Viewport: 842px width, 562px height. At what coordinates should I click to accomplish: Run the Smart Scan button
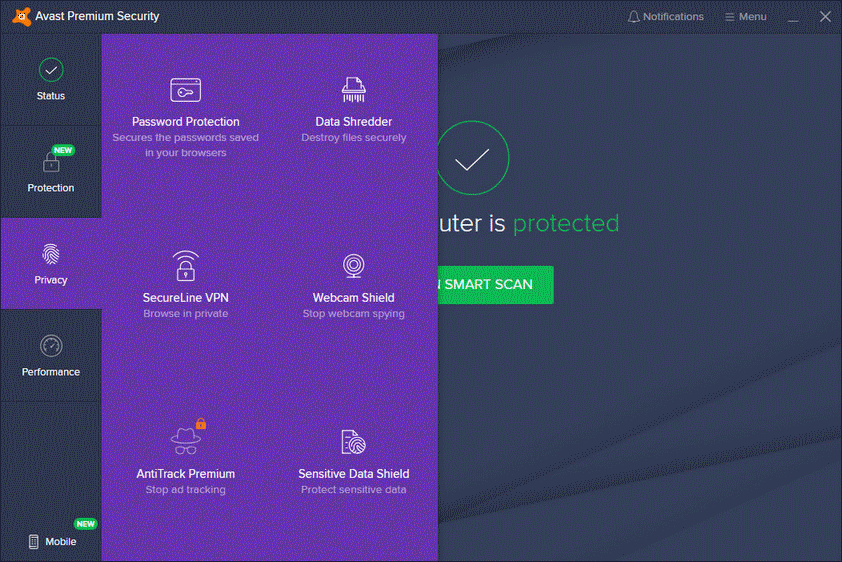pos(496,285)
